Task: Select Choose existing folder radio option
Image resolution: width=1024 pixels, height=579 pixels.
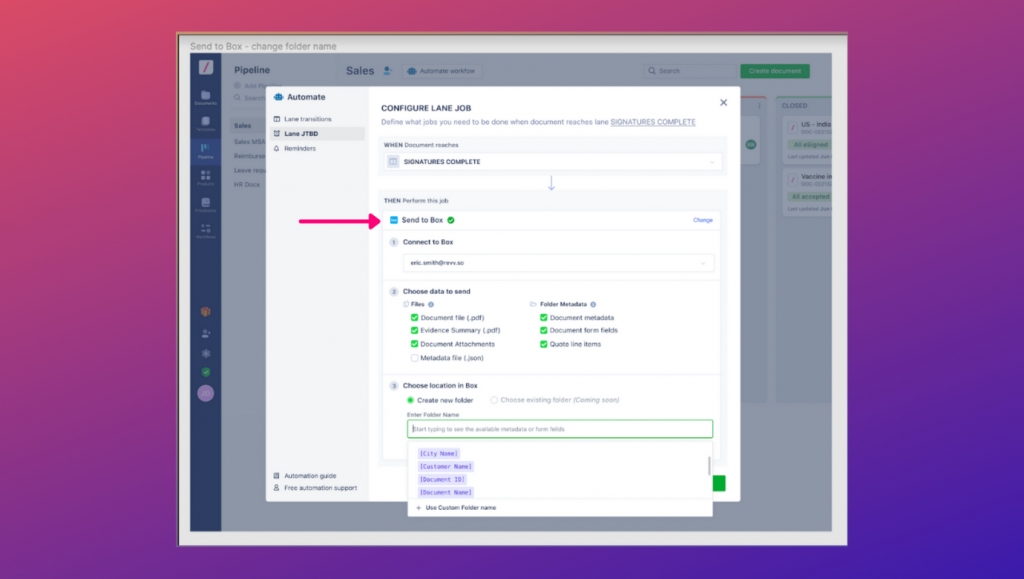Action: [494, 400]
